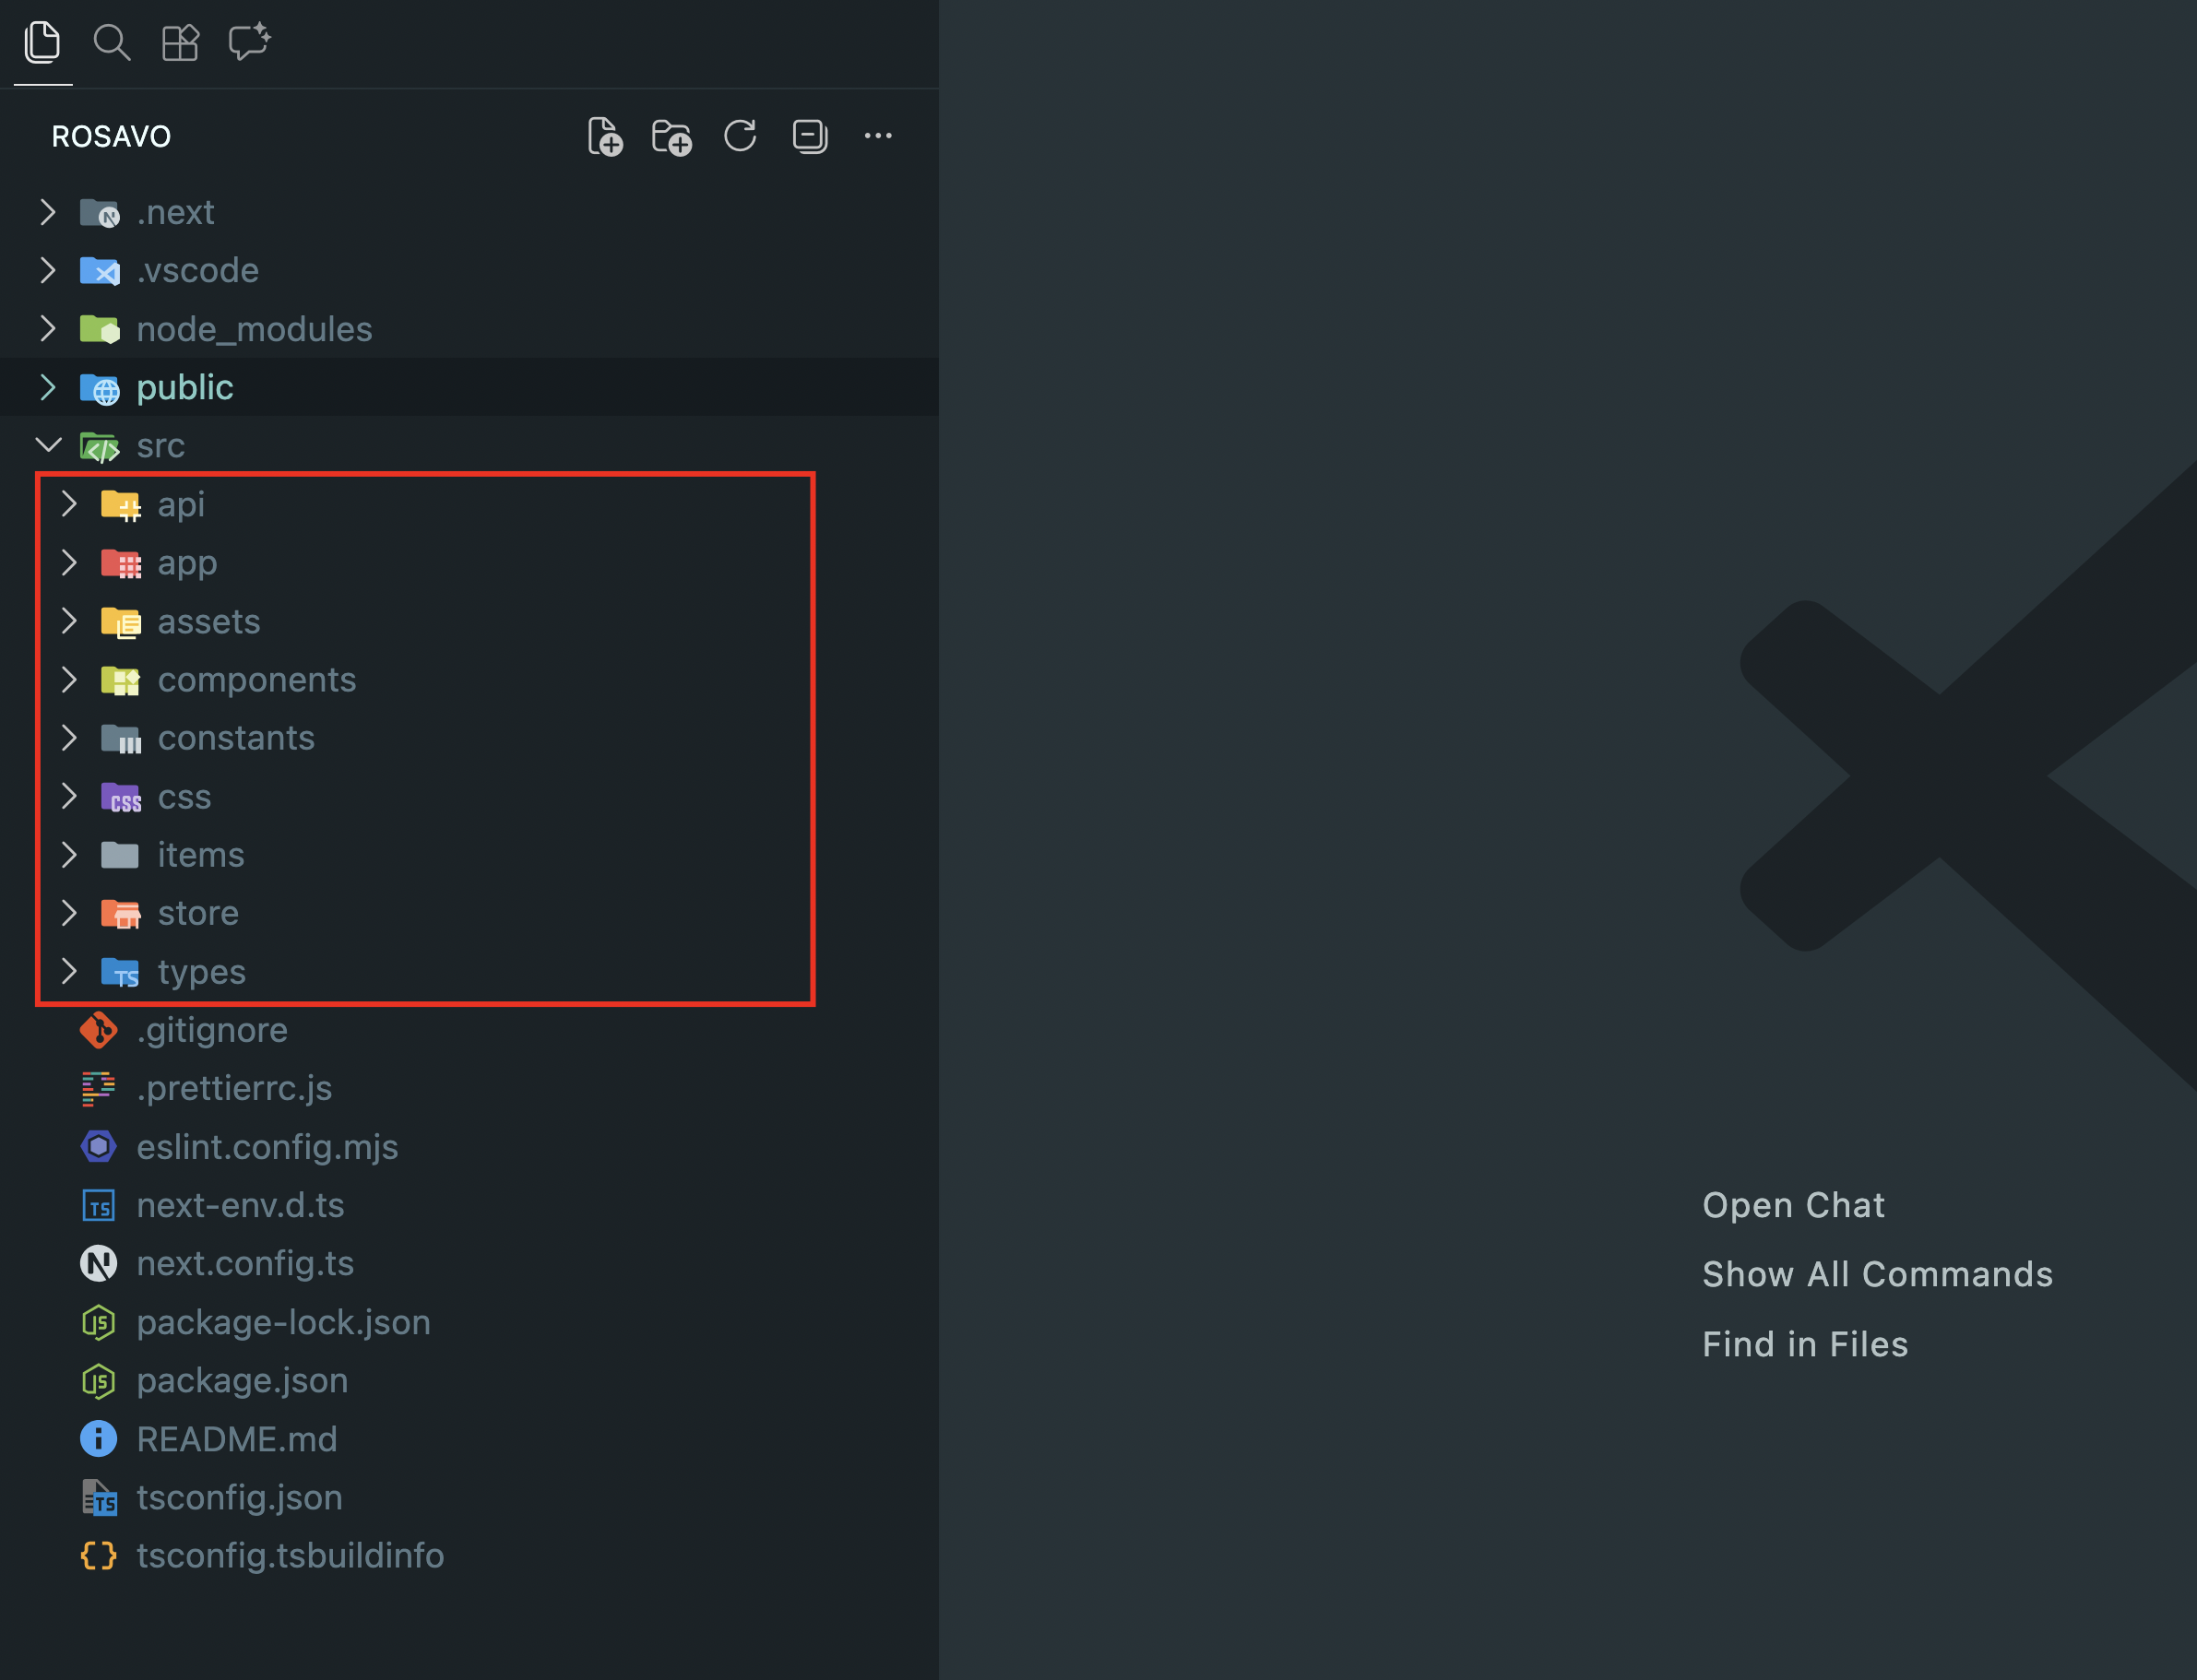The height and width of the screenshot is (1680, 2197).
Task: Collapse all folders in Explorer
Action: [809, 136]
